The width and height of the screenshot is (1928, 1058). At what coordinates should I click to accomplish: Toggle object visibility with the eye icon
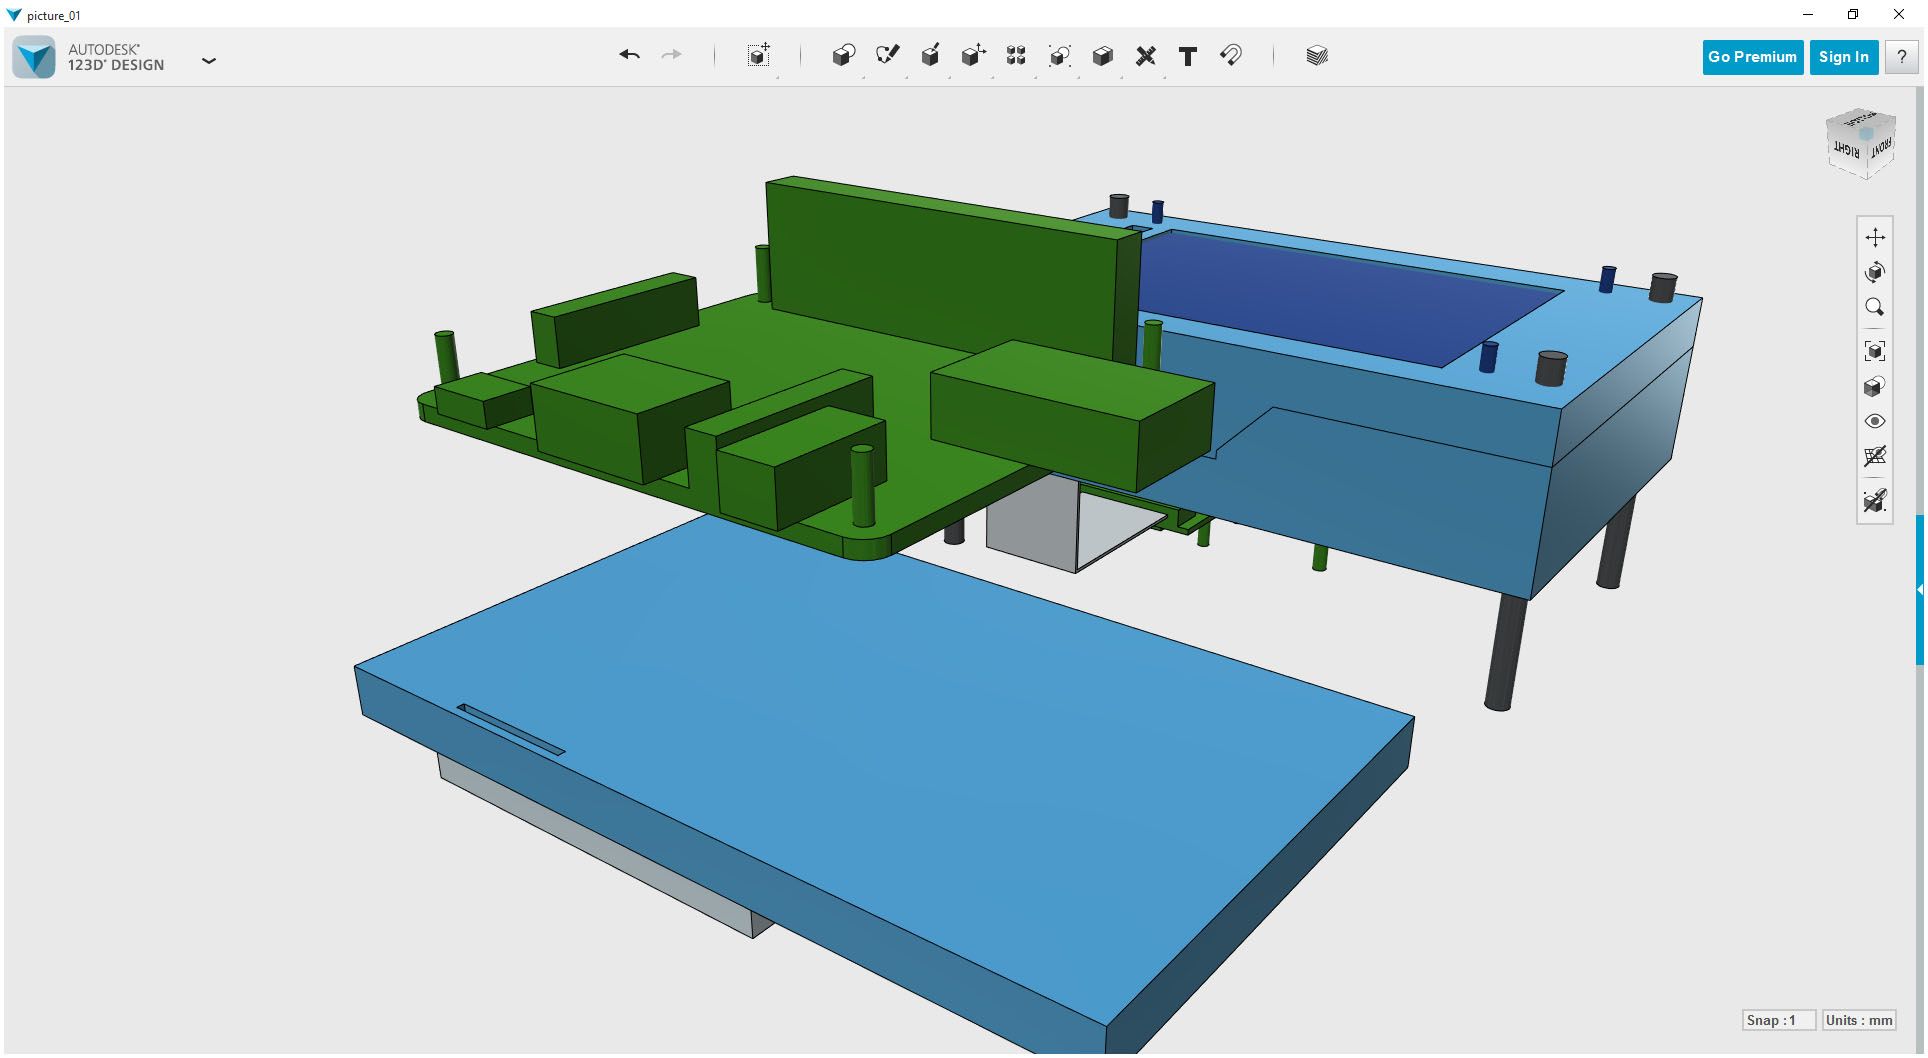click(x=1876, y=421)
